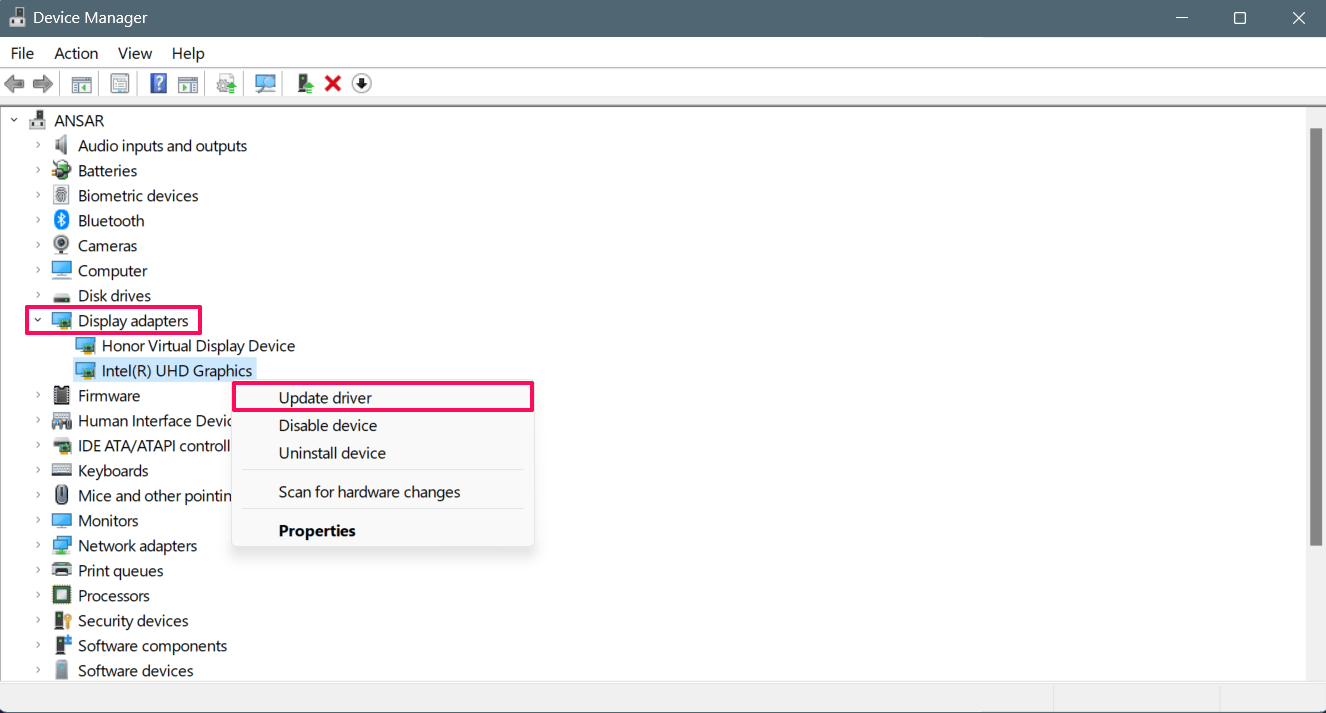Expand the Batteries category
Image resolution: width=1326 pixels, height=713 pixels.
pos(38,170)
